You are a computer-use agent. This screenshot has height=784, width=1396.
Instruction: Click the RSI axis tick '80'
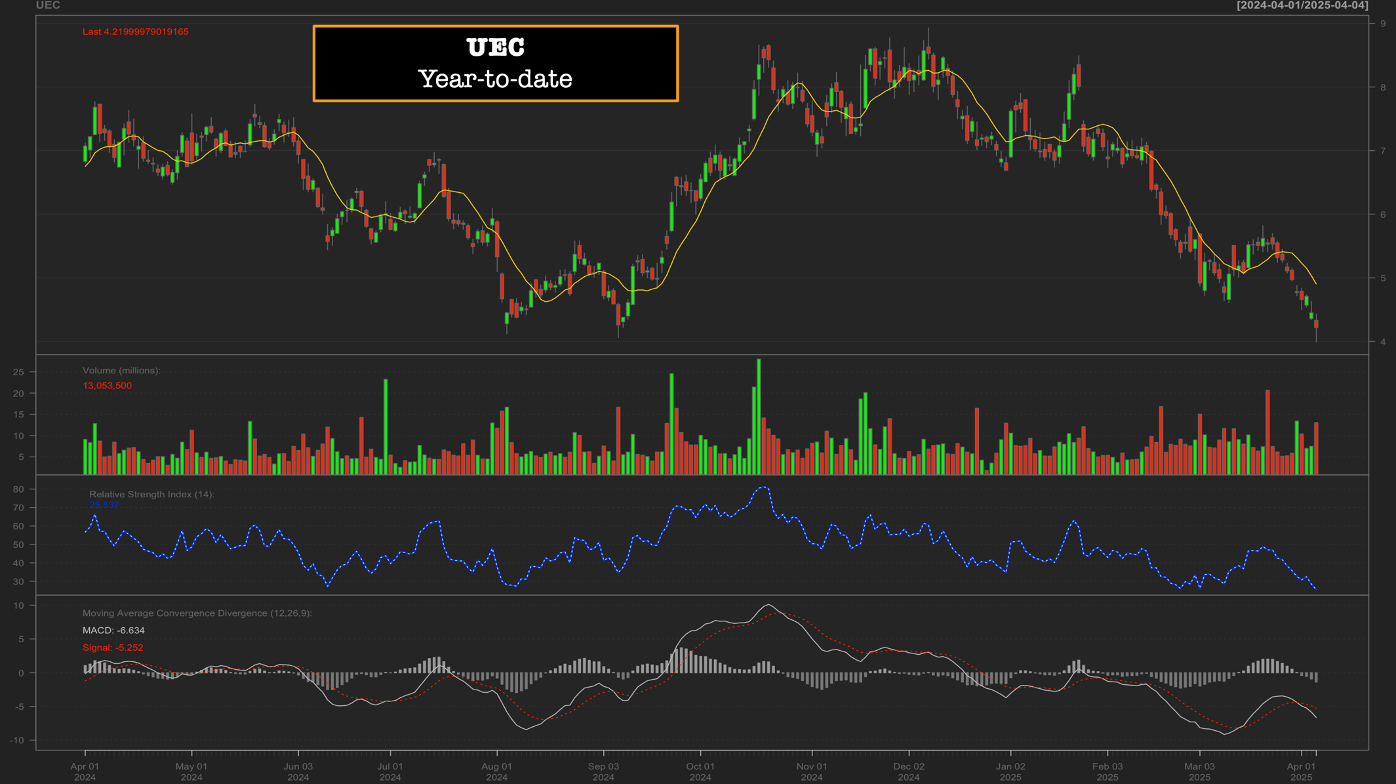pos(18,489)
